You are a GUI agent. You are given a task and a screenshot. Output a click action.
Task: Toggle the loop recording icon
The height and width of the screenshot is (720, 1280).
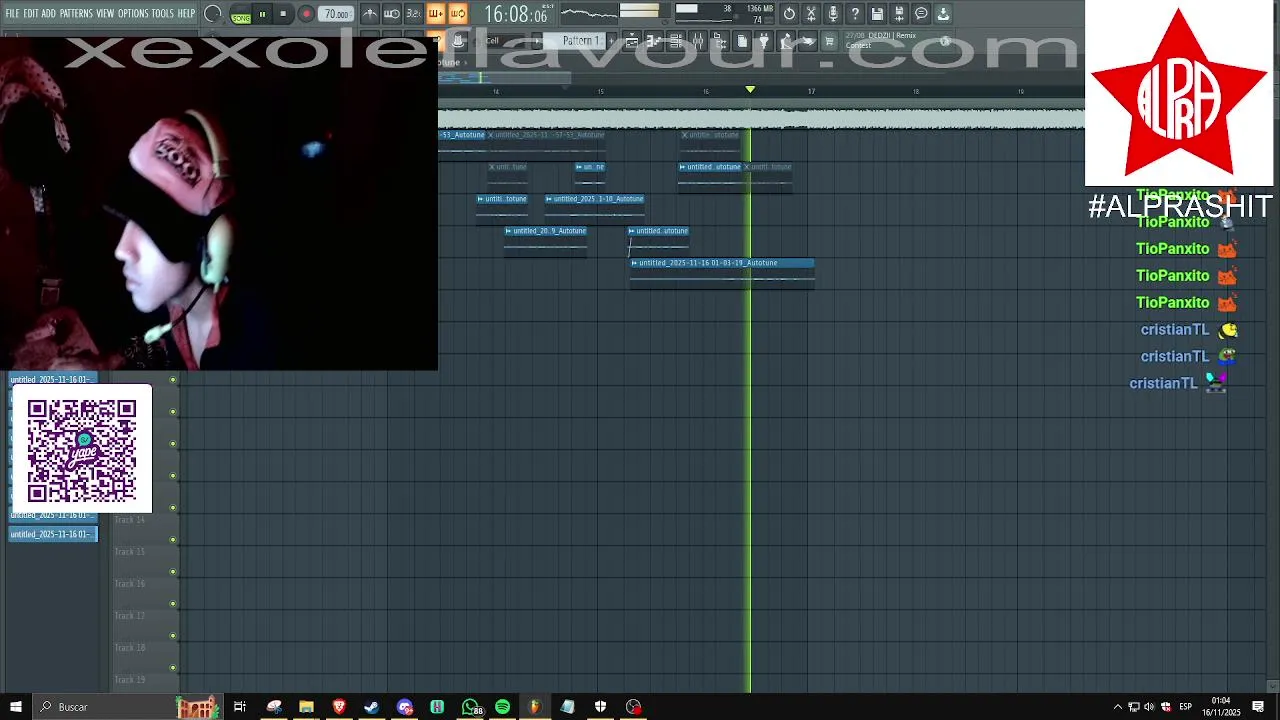pyautogui.click(x=458, y=14)
